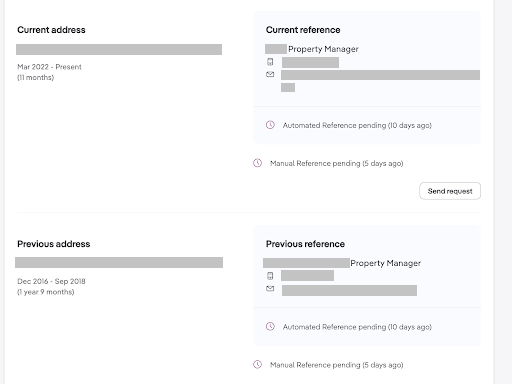Click the phone icon under Current reference

tap(270, 62)
